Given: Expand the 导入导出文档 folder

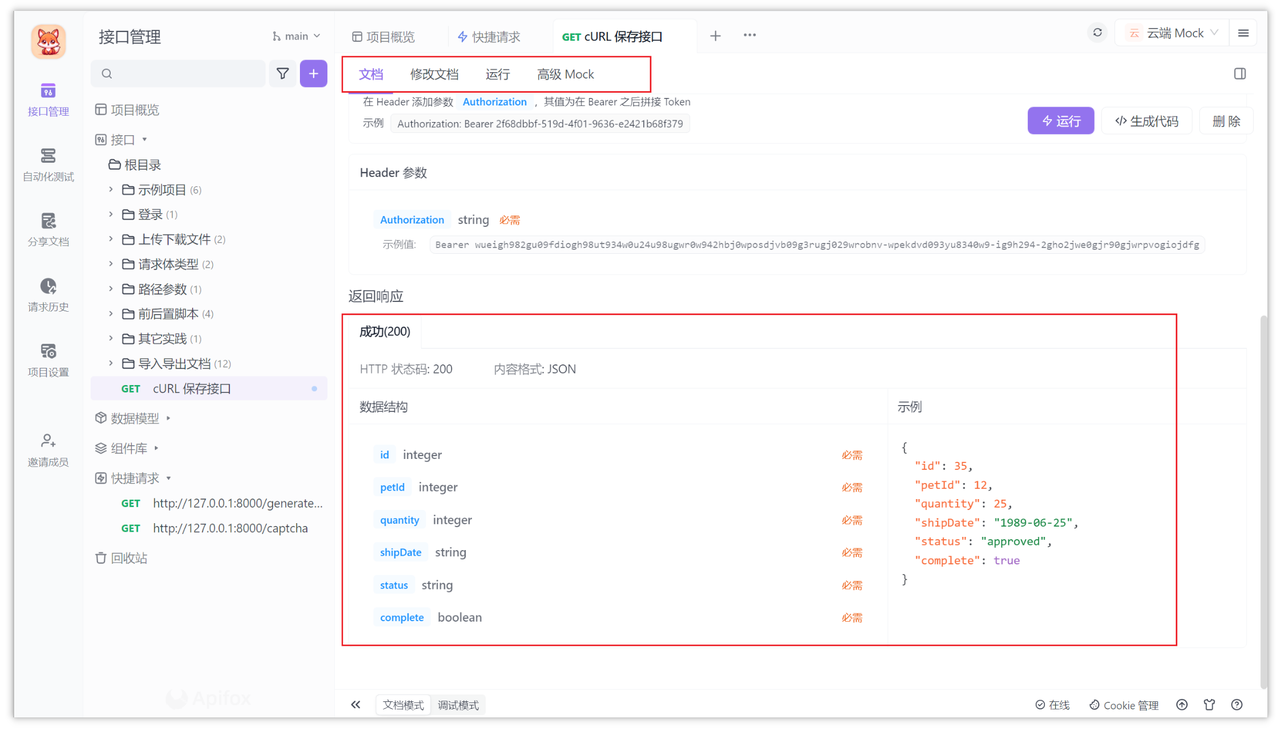Looking at the screenshot, I should click(x=111, y=363).
